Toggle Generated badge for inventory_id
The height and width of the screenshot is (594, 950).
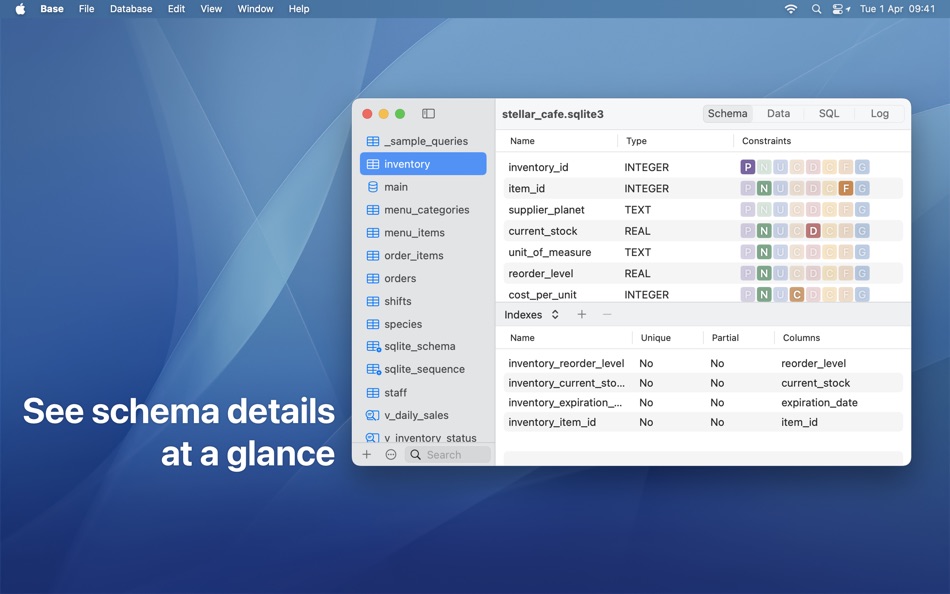tap(862, 167)
